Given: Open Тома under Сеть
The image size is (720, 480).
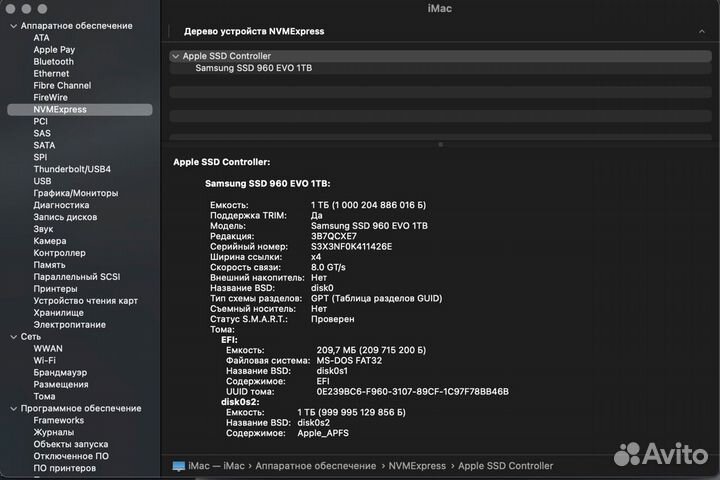Looking at the screenshot, I should point(44,396).
